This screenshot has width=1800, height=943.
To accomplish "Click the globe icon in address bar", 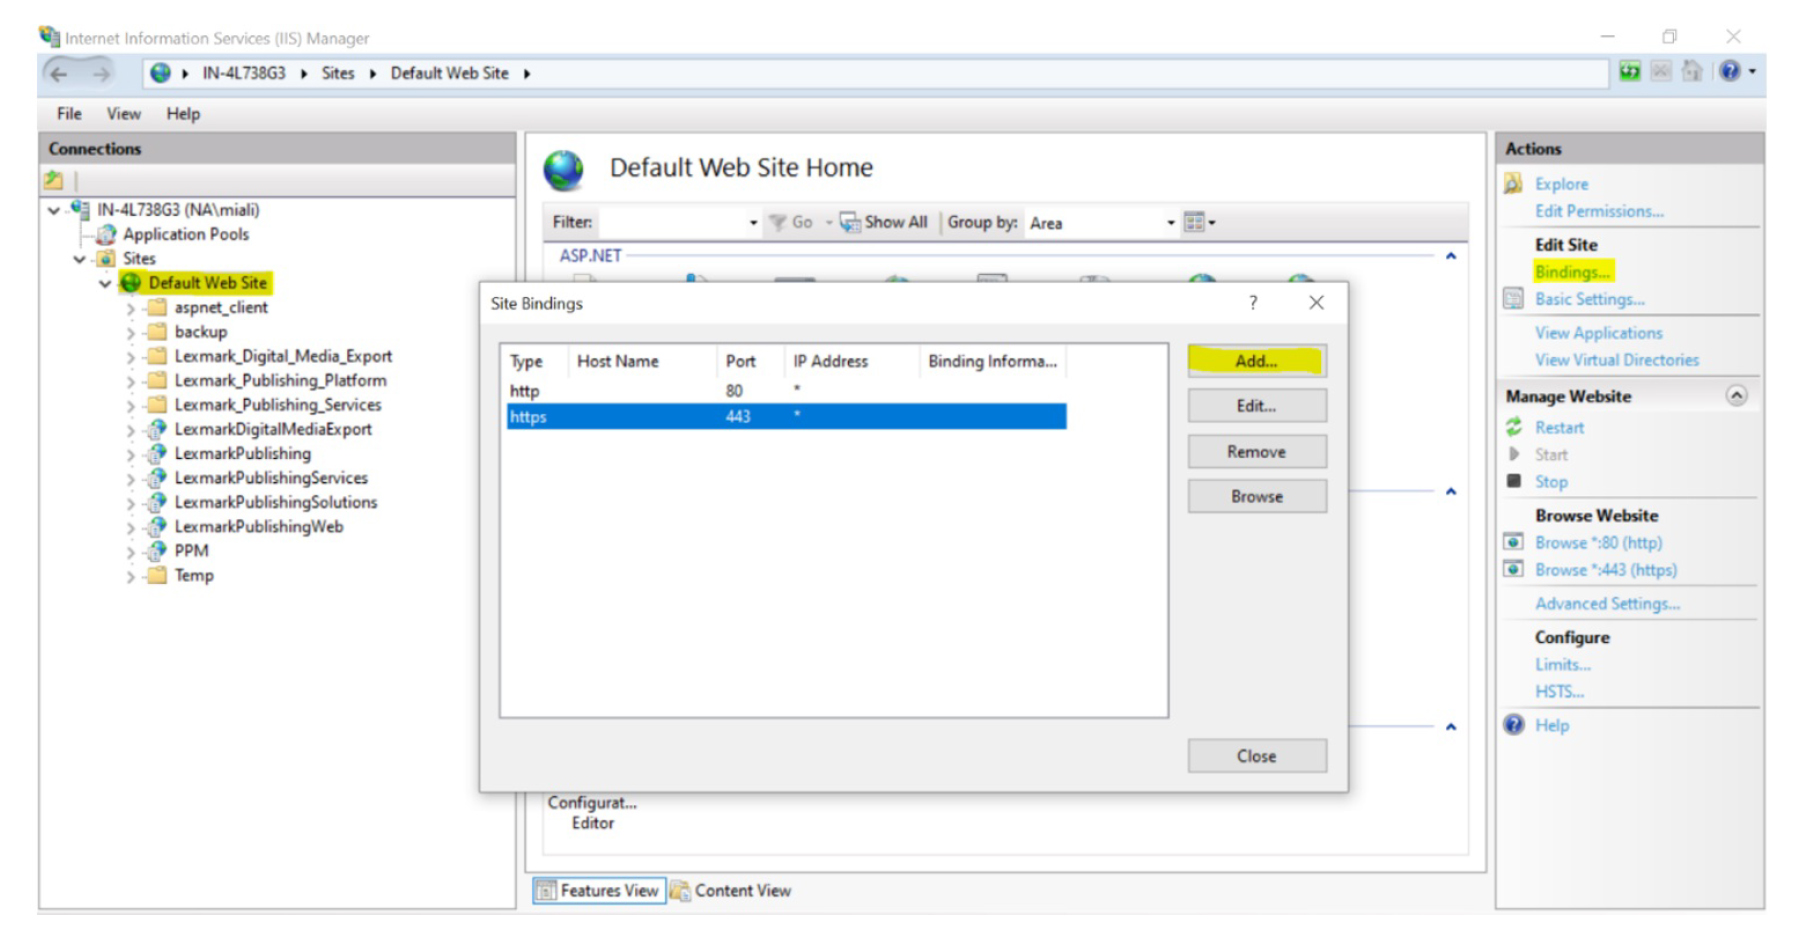I will click(160, 73).
